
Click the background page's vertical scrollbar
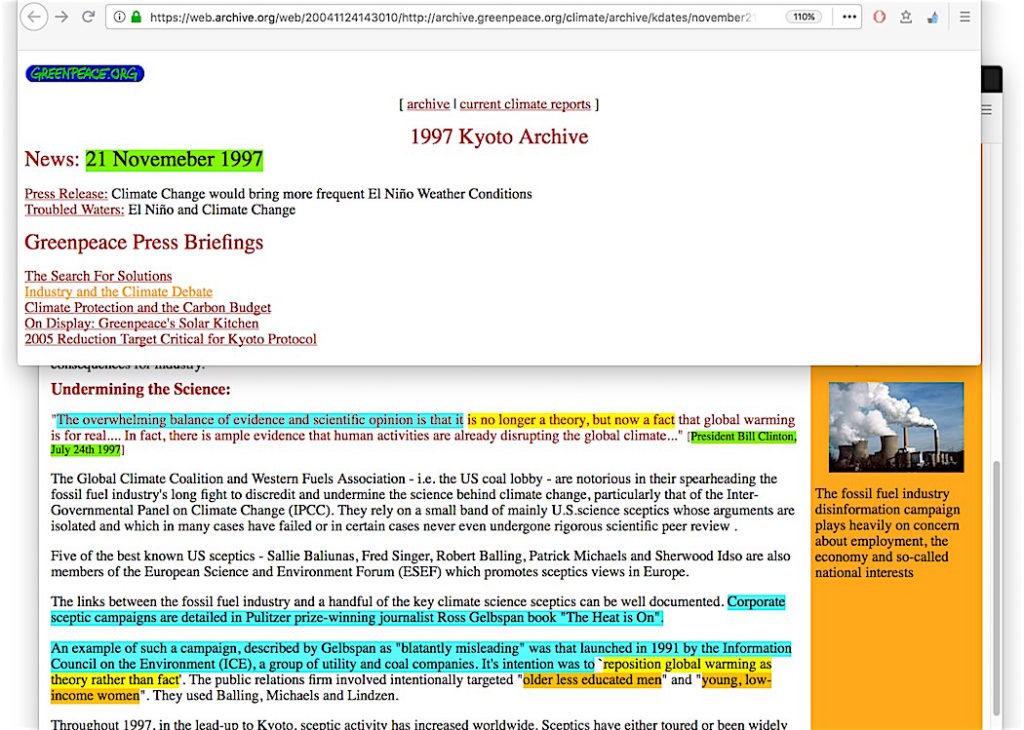pos(994,580)
